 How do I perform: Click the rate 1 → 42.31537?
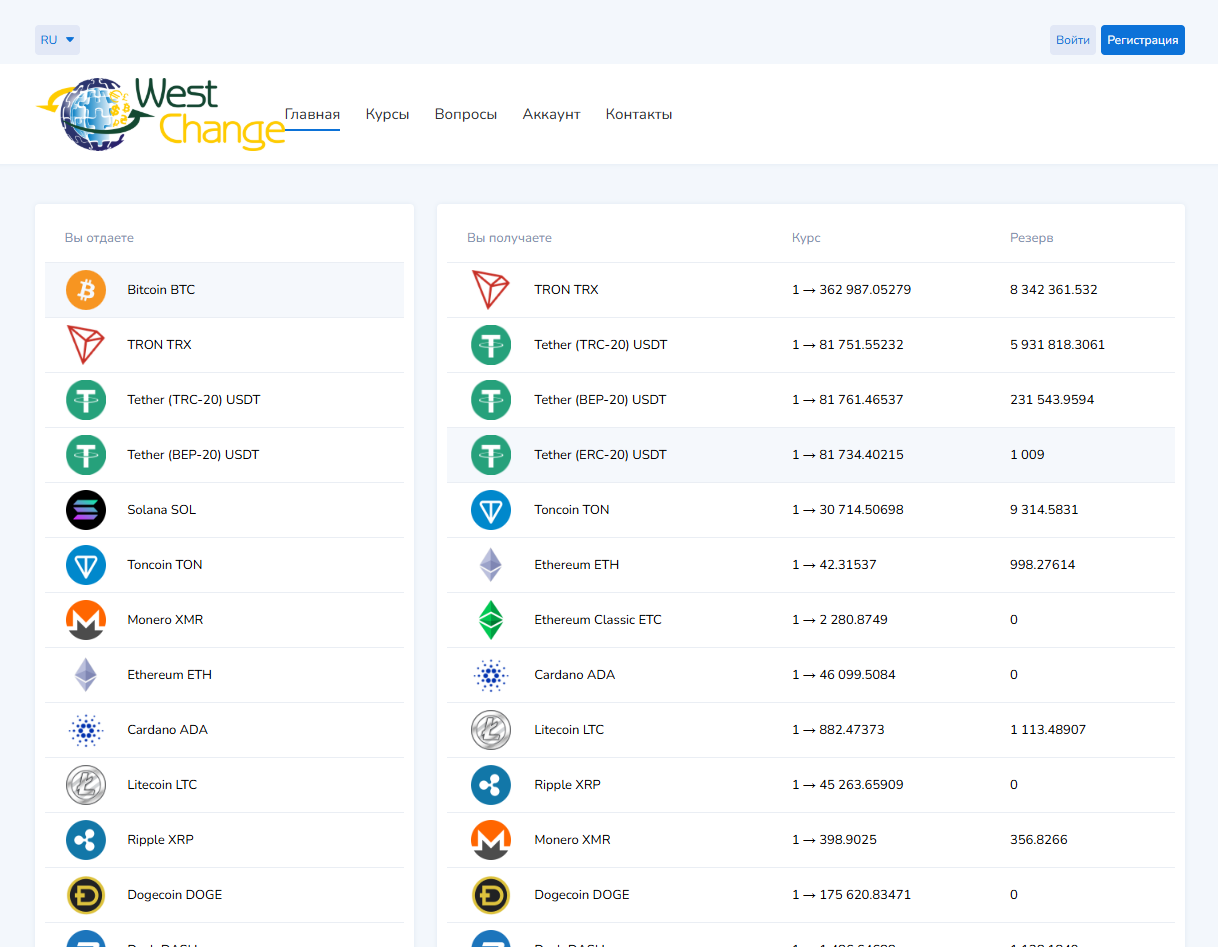click(834, 565)
